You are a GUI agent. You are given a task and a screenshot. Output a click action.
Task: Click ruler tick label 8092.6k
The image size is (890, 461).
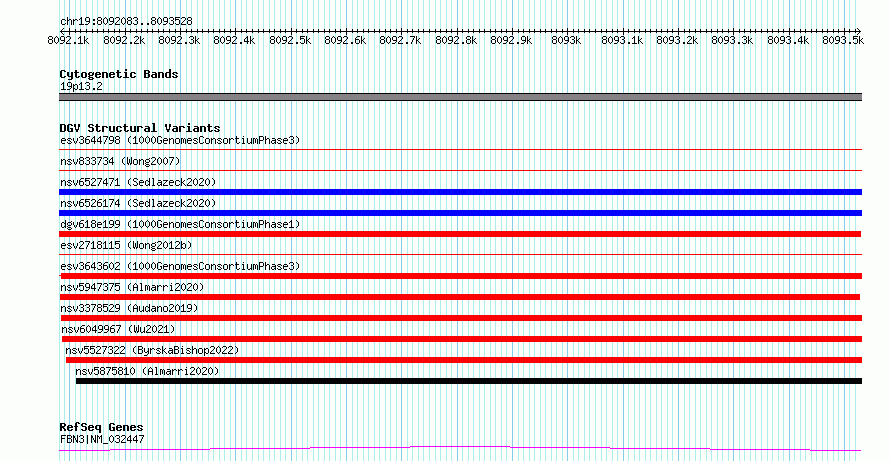345,40
